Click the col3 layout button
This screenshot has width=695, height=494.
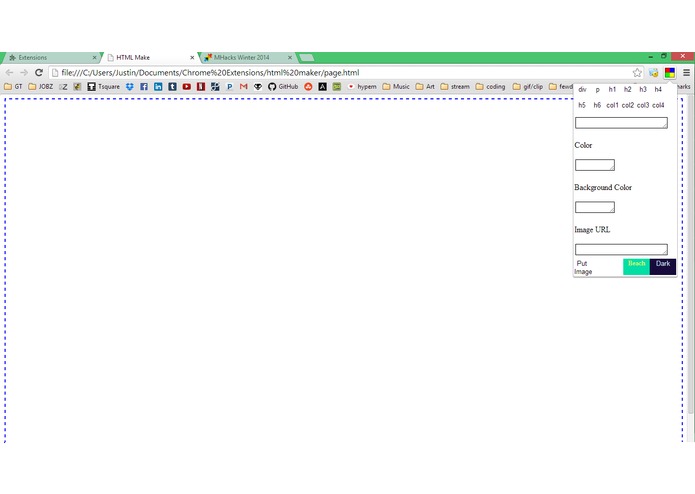click(643, 105)
